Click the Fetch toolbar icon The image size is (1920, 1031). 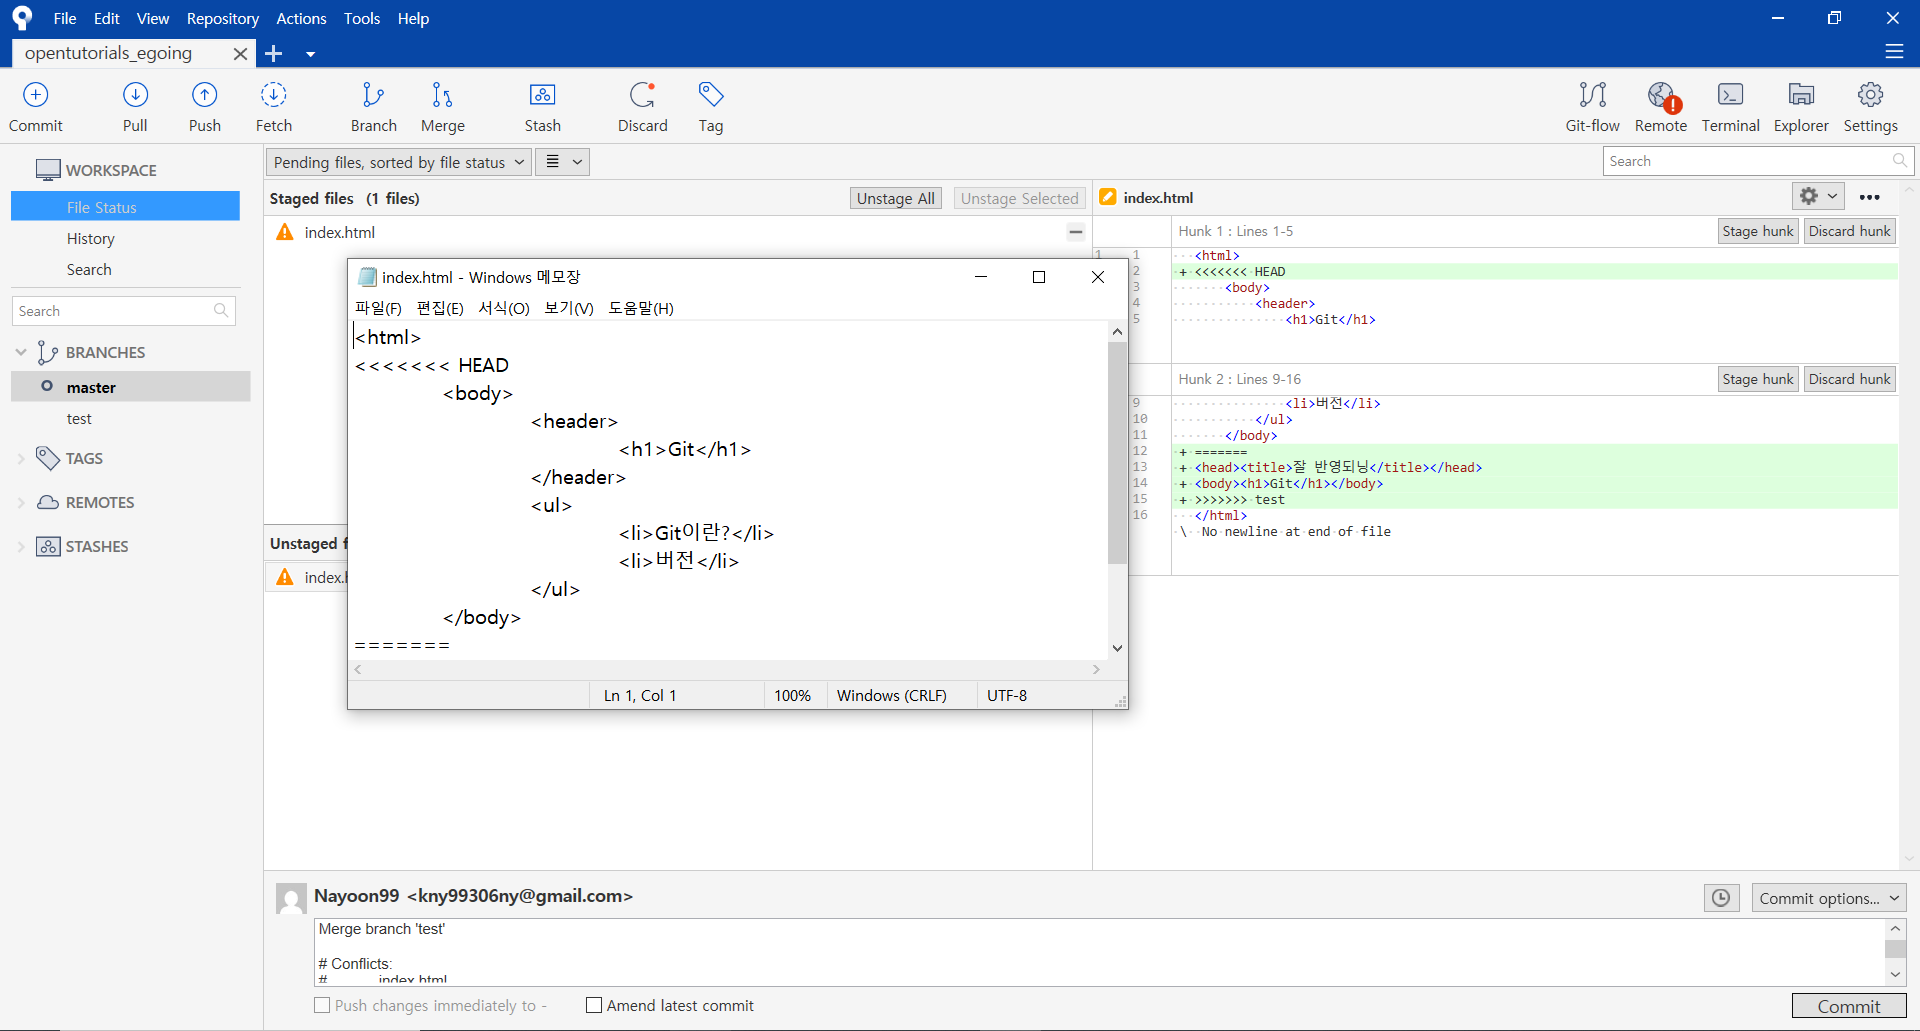[x=273, y=107]
